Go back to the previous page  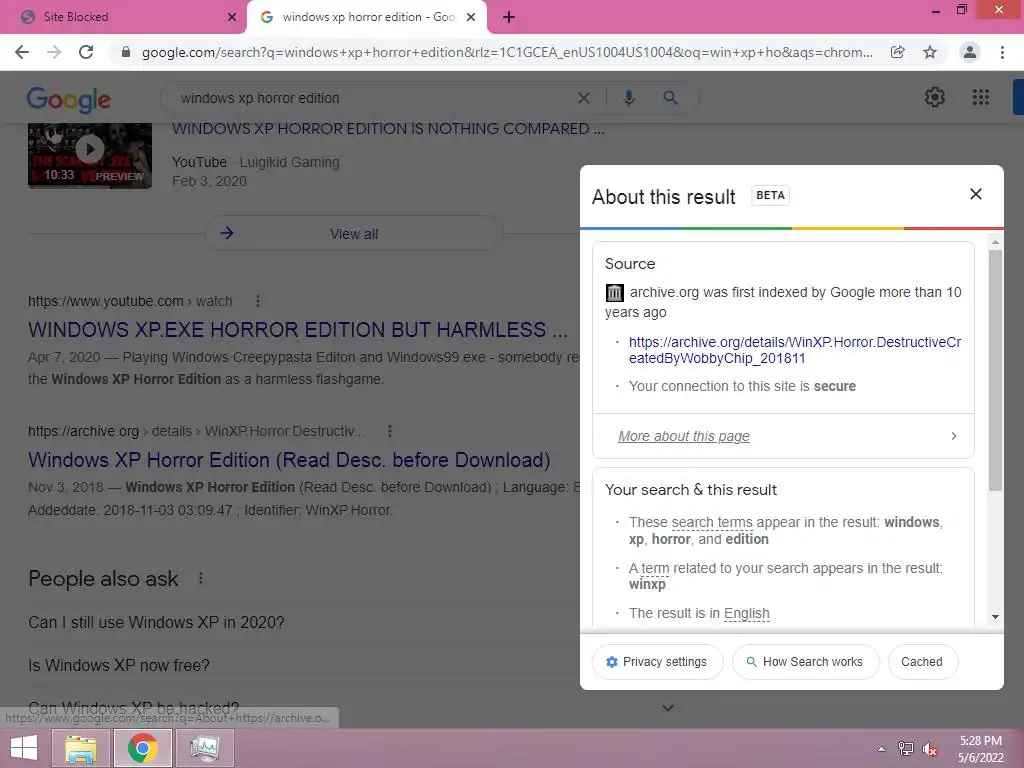point(22,52)
